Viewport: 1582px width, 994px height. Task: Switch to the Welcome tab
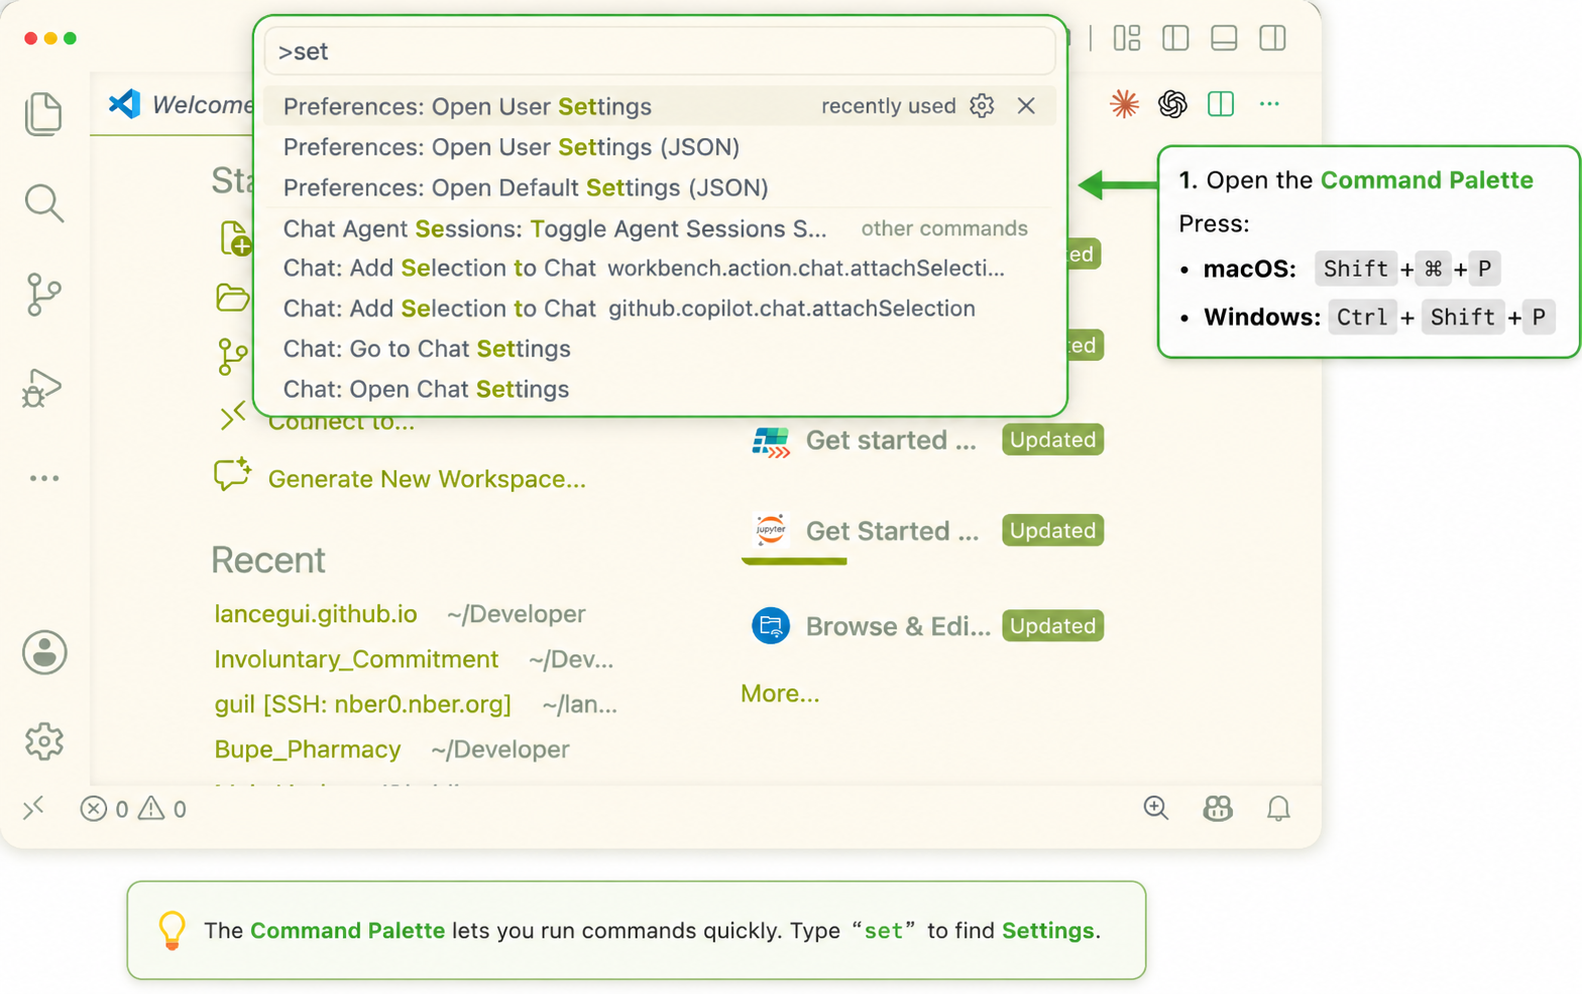point(180,104)
